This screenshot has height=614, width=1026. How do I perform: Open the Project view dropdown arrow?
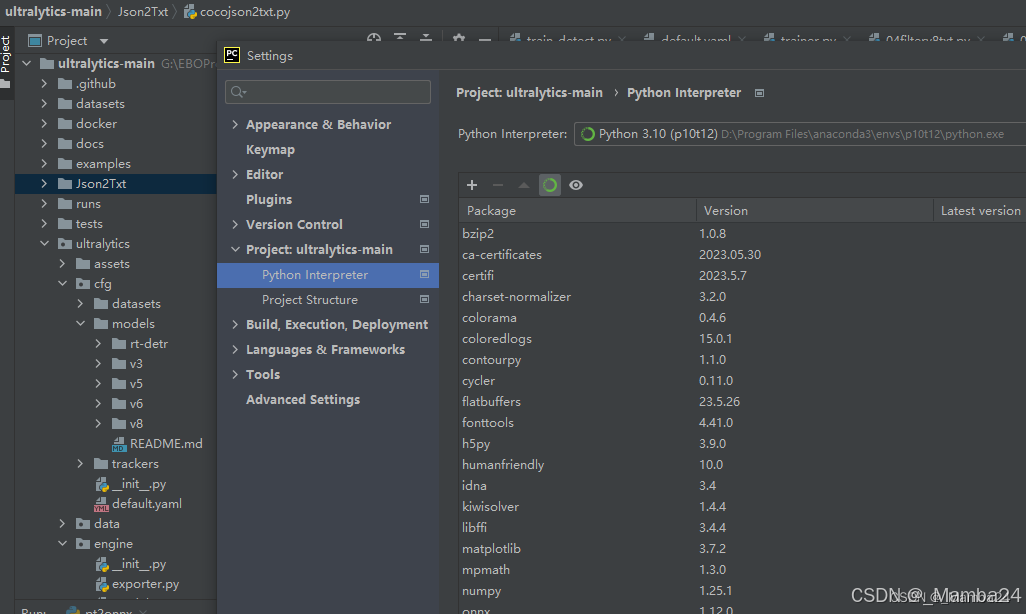tap(104, 41)
